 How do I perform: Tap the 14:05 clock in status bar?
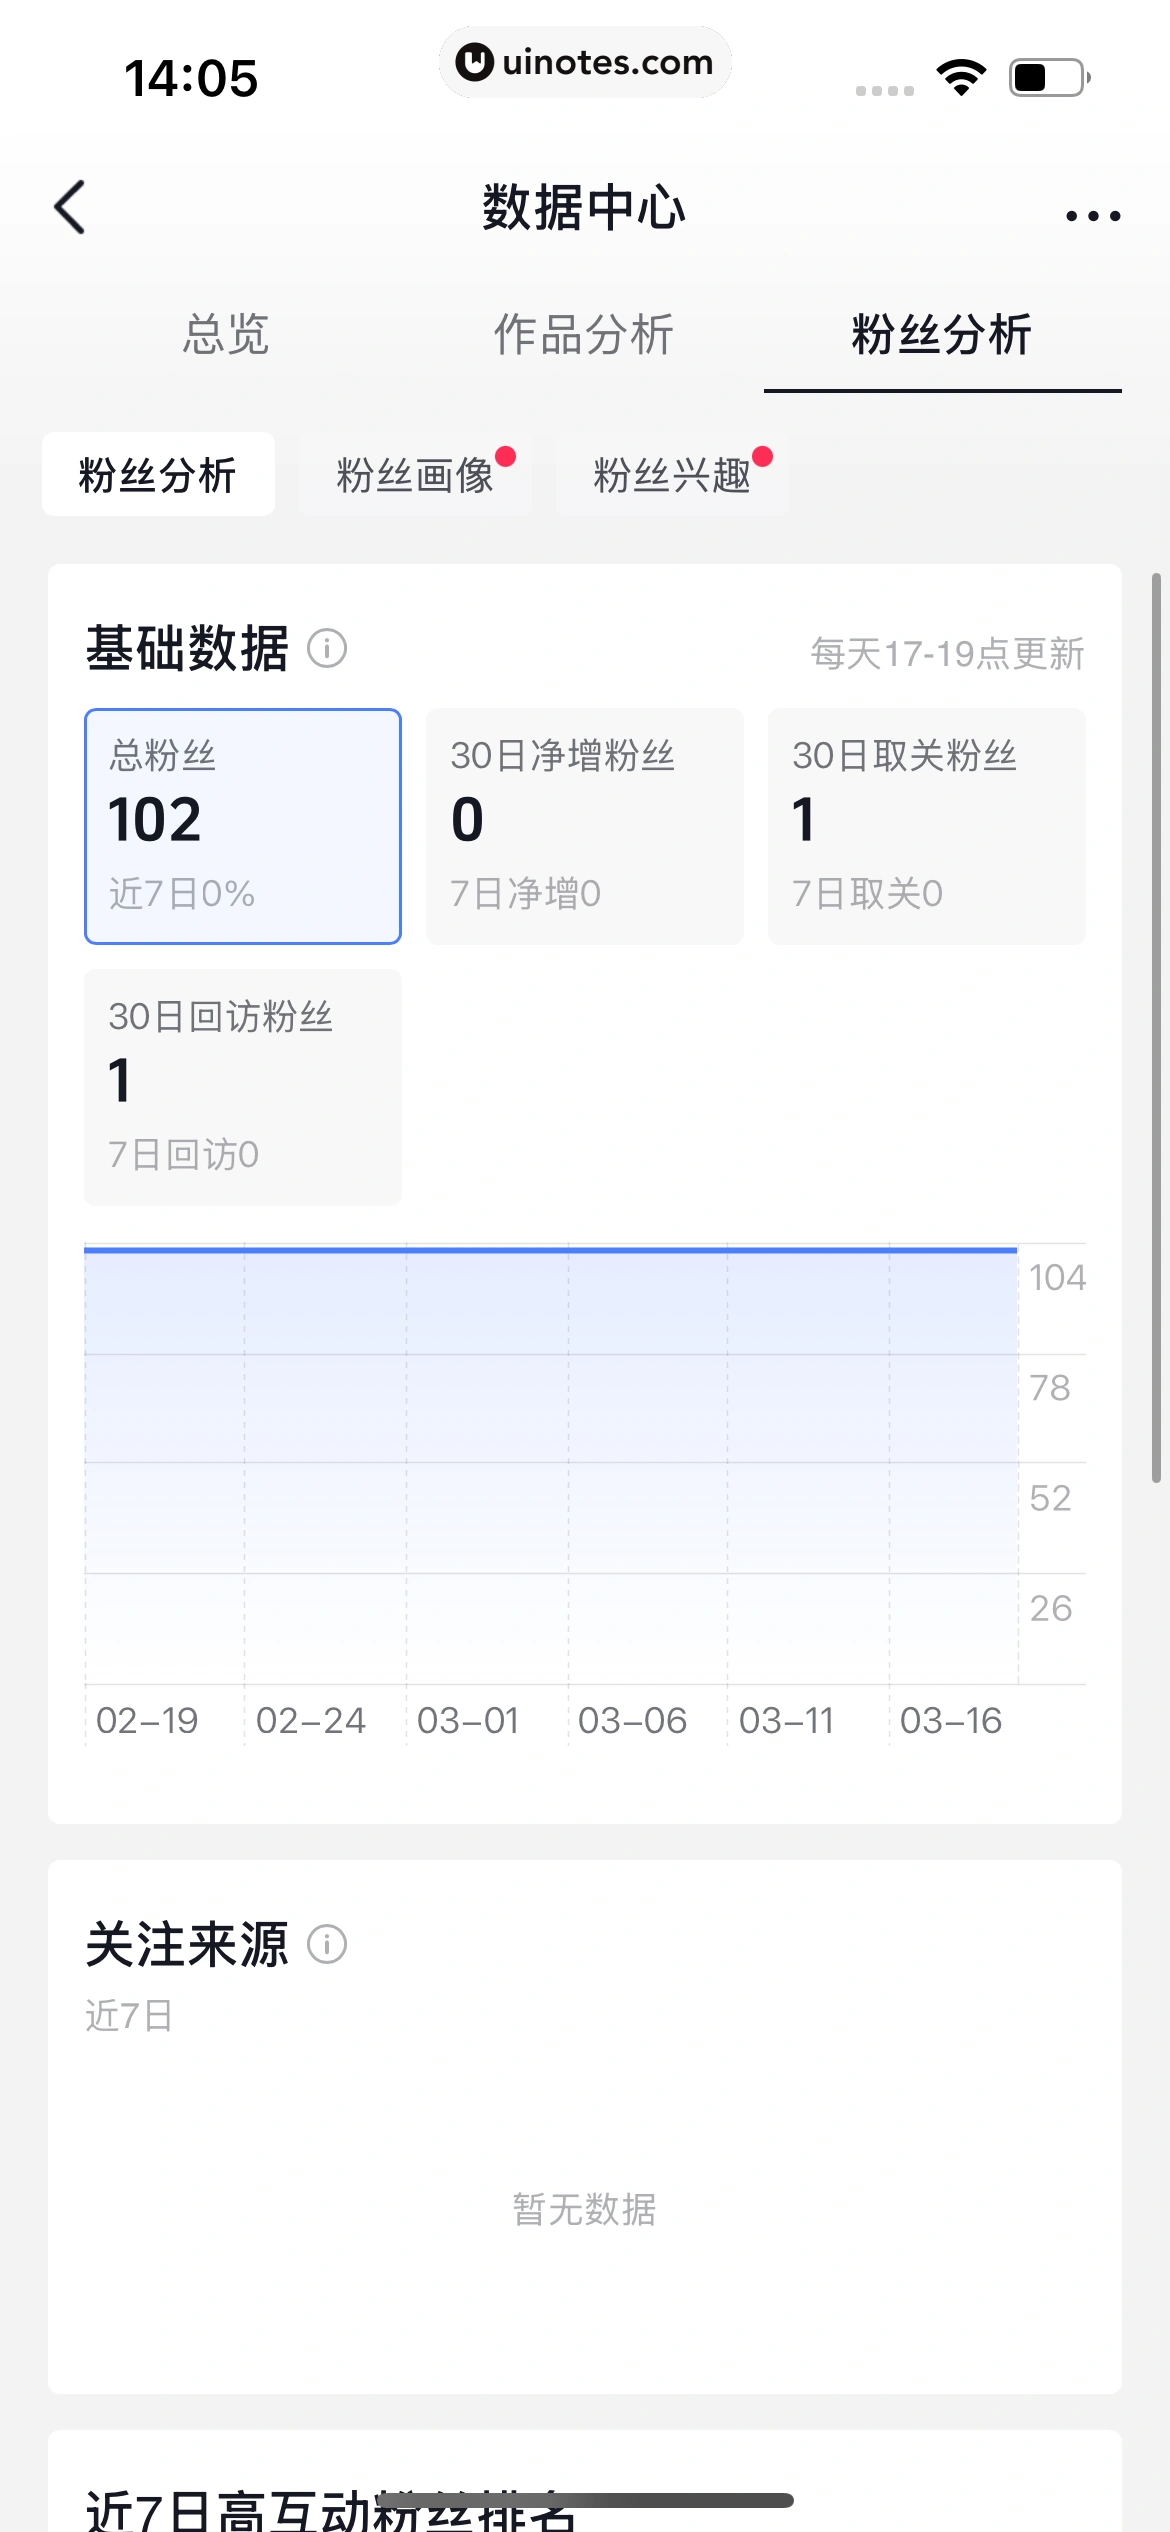191,78
